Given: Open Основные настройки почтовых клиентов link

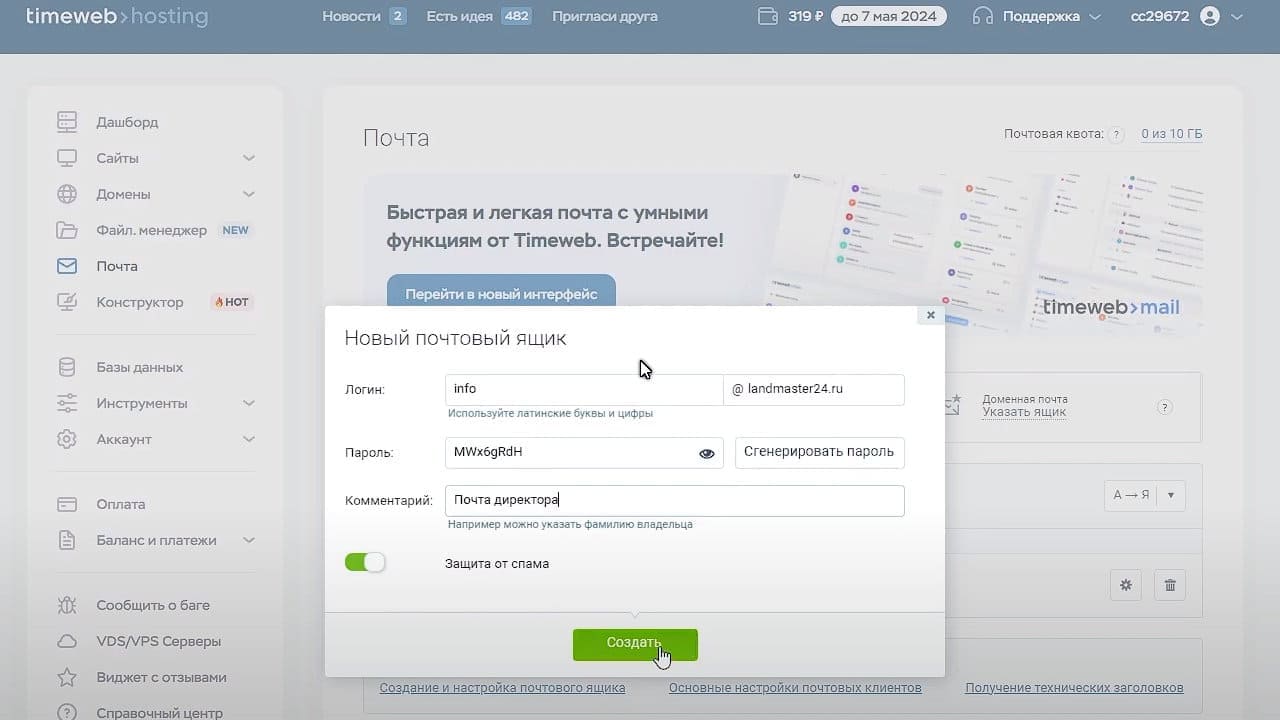Looking at the screenshot, I should (x=795, y=688).
